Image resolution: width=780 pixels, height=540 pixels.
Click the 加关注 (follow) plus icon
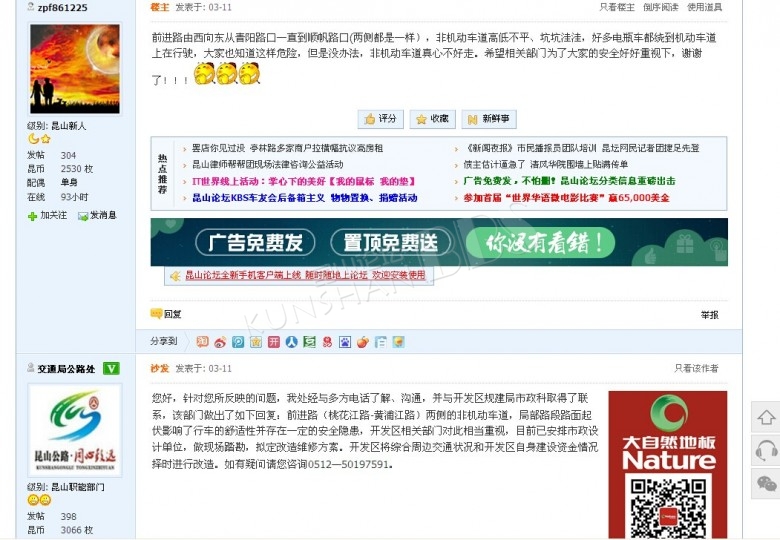point(47,215)
